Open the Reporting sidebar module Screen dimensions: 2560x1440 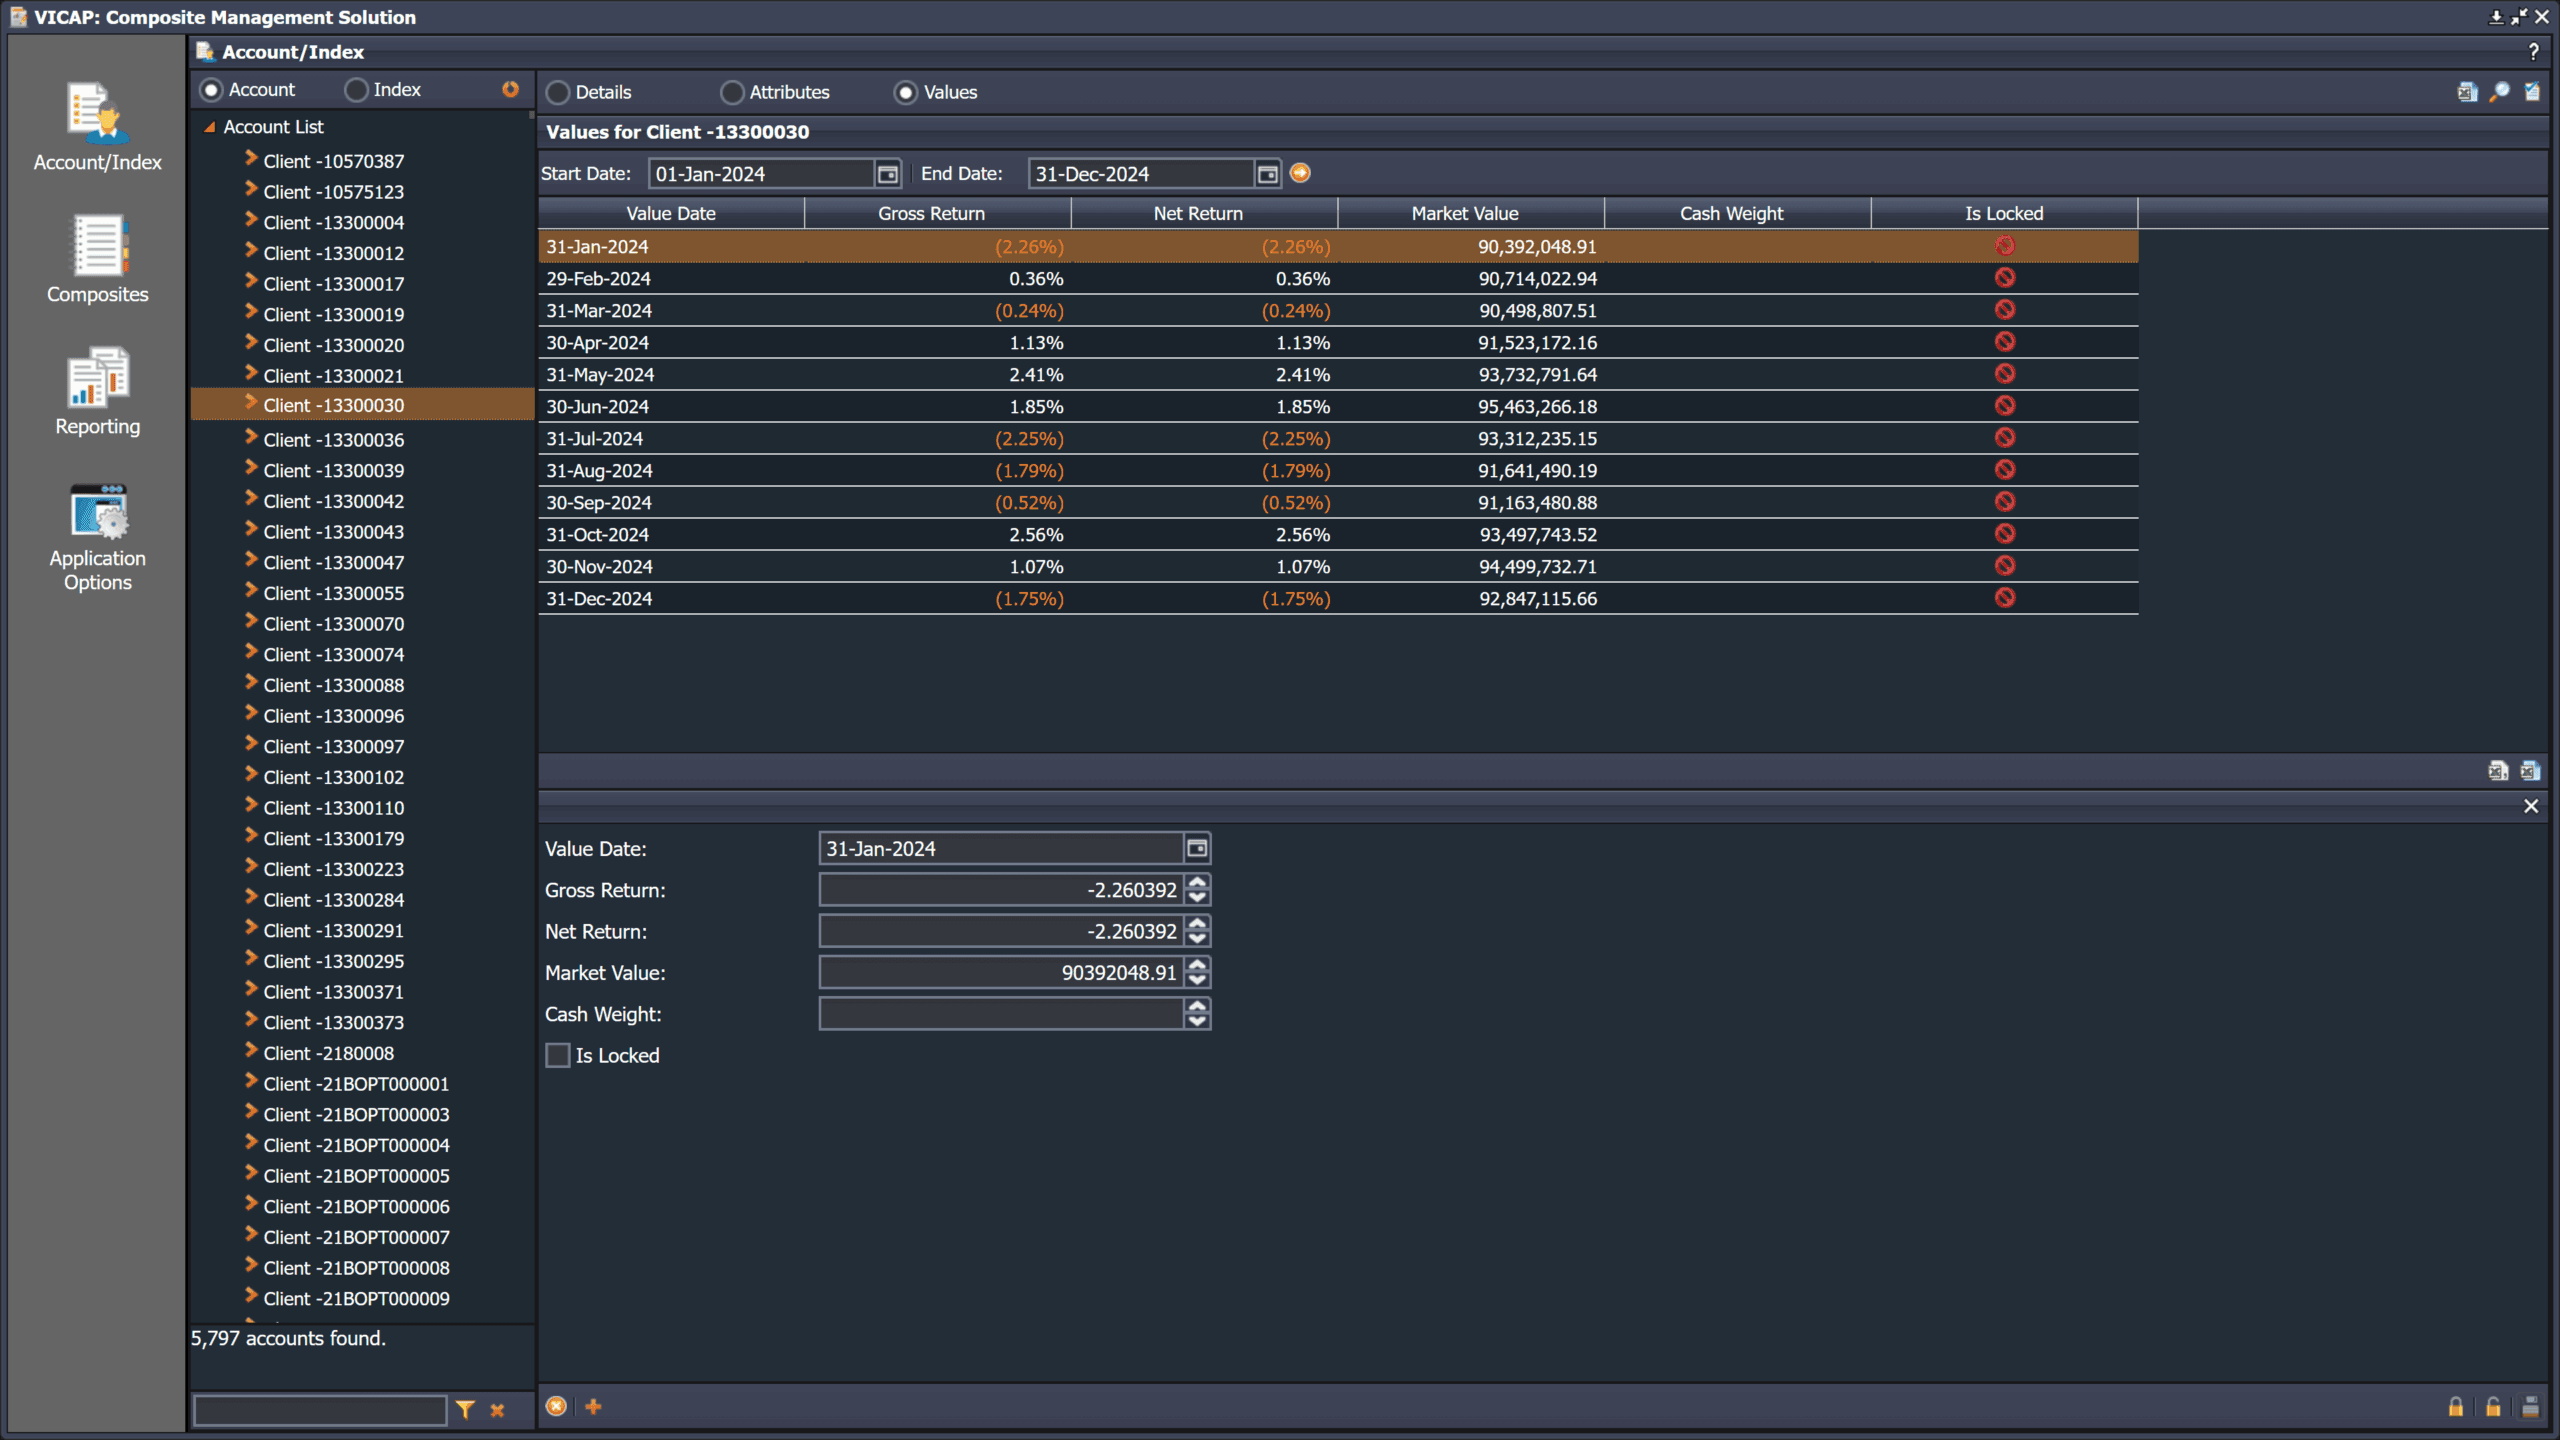click(x=97, y=391)
